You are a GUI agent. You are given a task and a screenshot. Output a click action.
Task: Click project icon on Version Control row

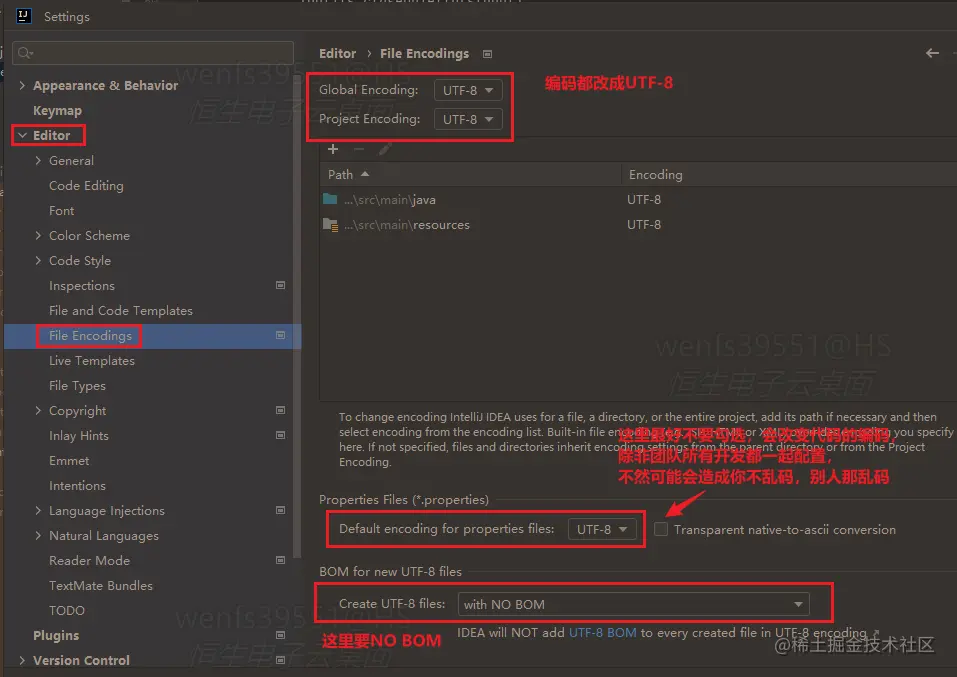280,661
